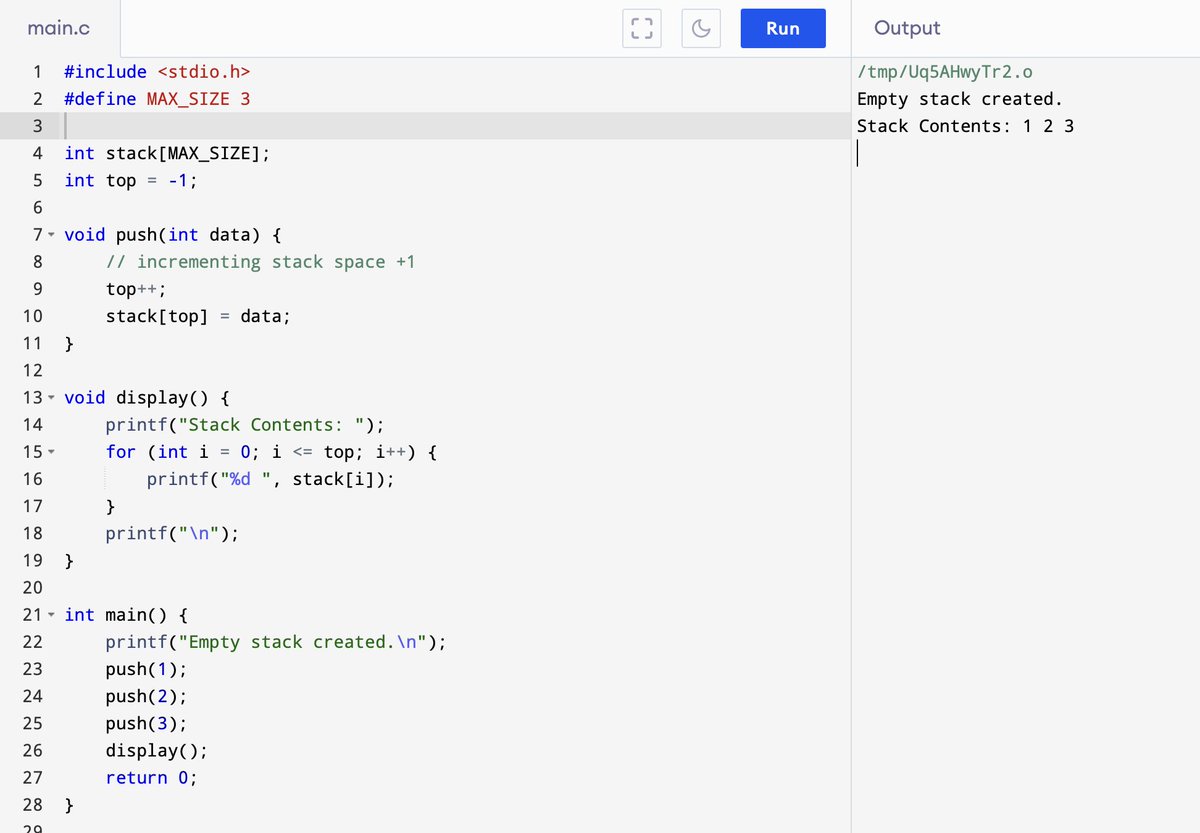This screenshot has width=1200, height=833.
Task: Run the program with the Run button
Action: [783, 28]
